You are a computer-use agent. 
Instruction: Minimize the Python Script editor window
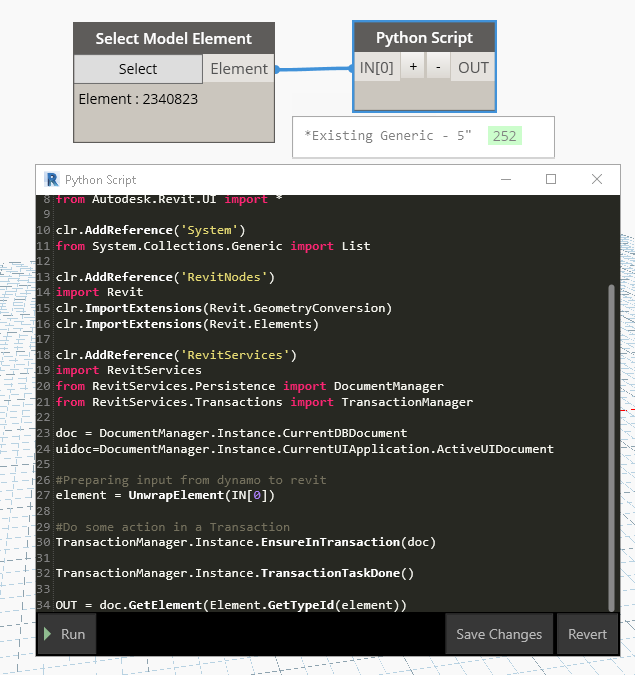pos(506,179)
